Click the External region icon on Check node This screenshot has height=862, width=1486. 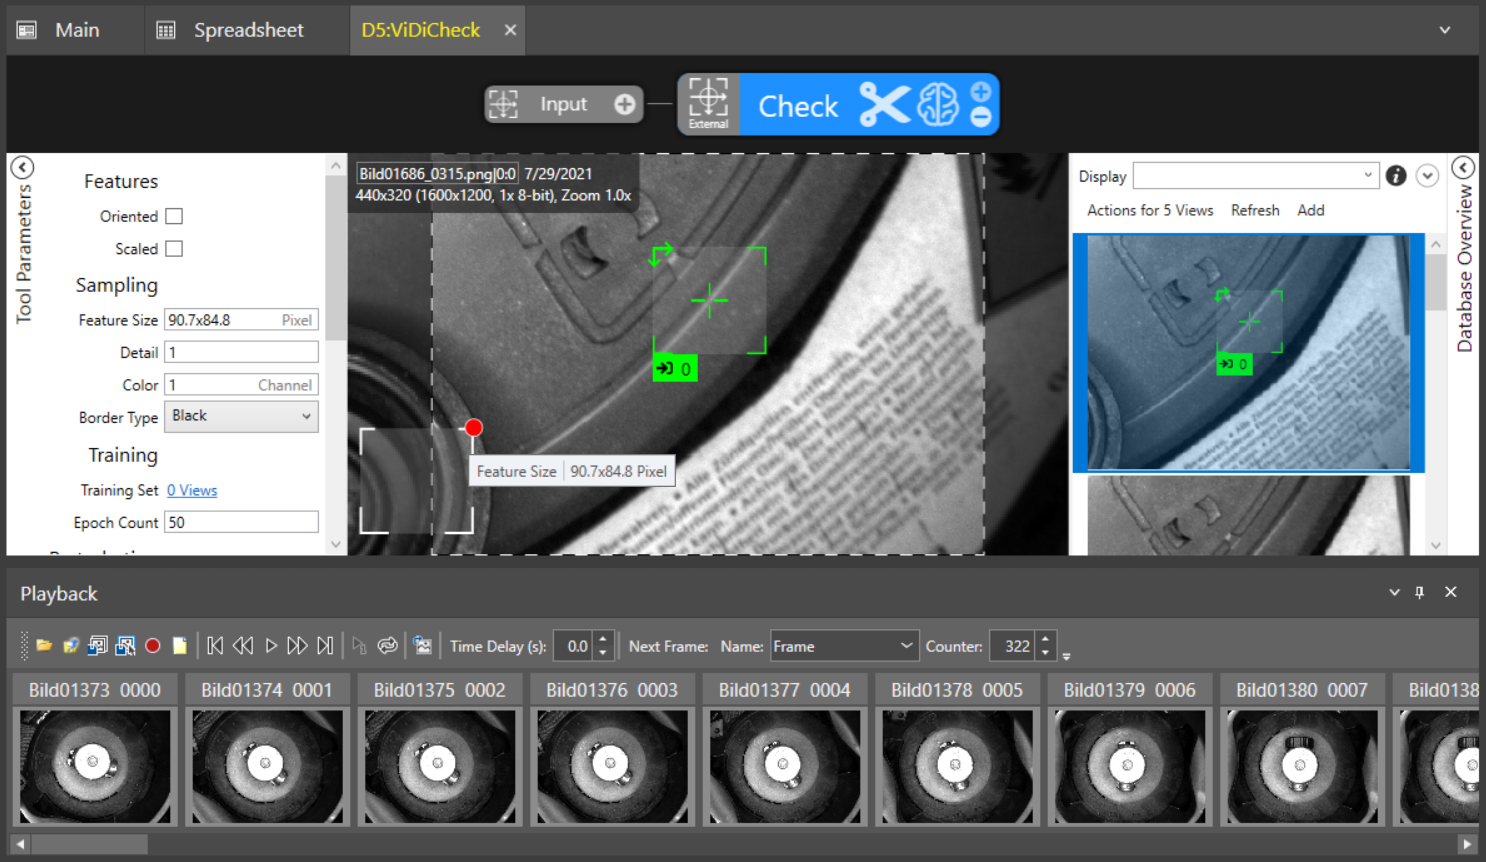tap(708, 104)
